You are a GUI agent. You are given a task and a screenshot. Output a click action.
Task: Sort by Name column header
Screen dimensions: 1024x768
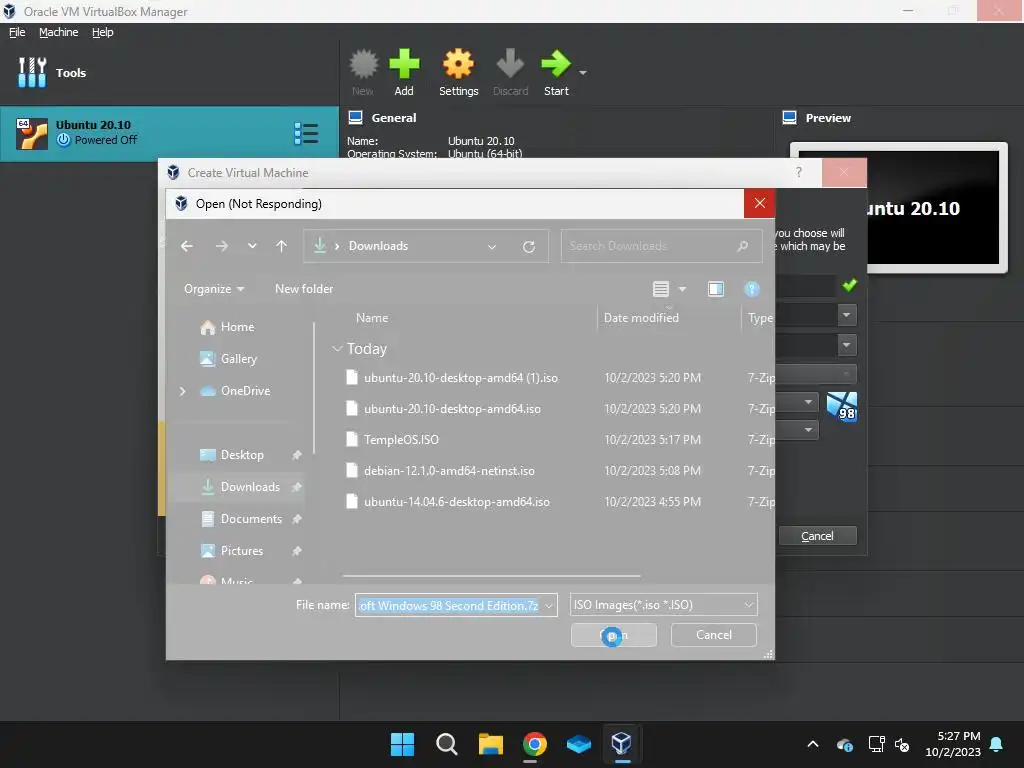click(x=372, y=318)
